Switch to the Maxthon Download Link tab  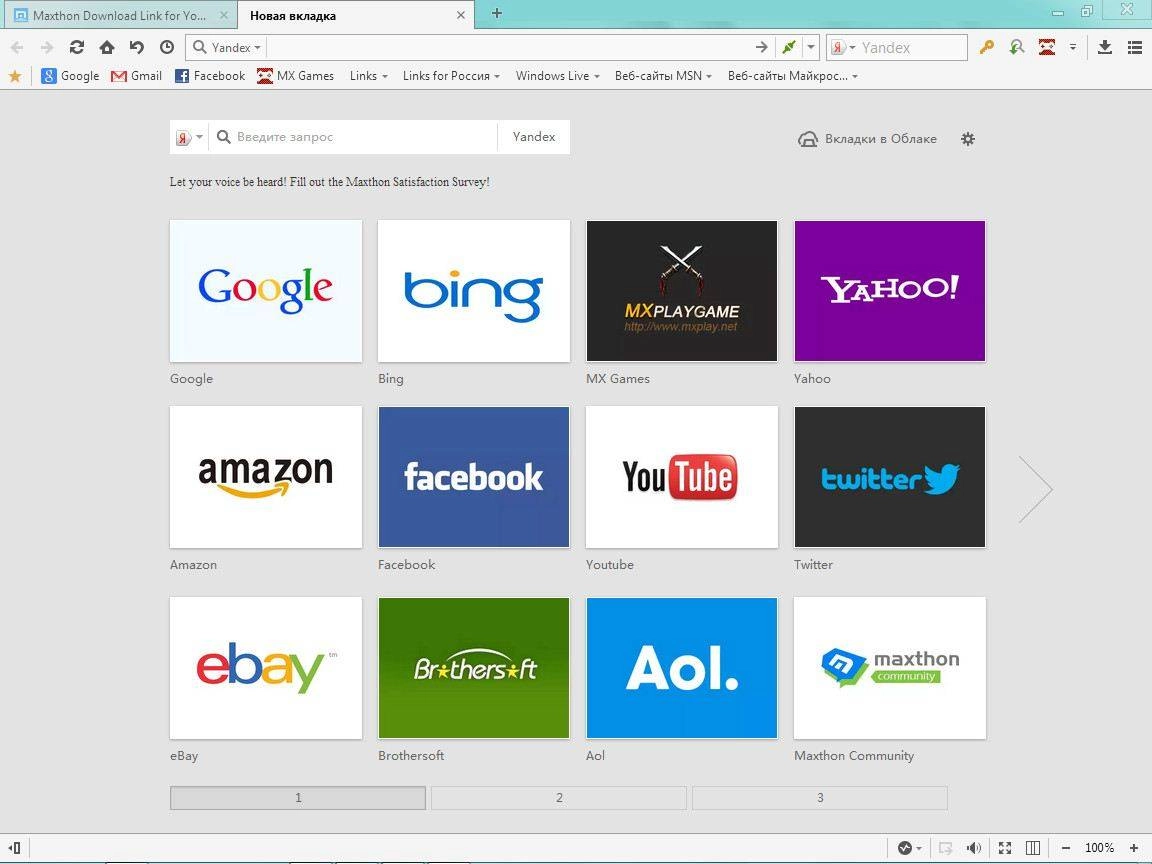tap(119, 15)
